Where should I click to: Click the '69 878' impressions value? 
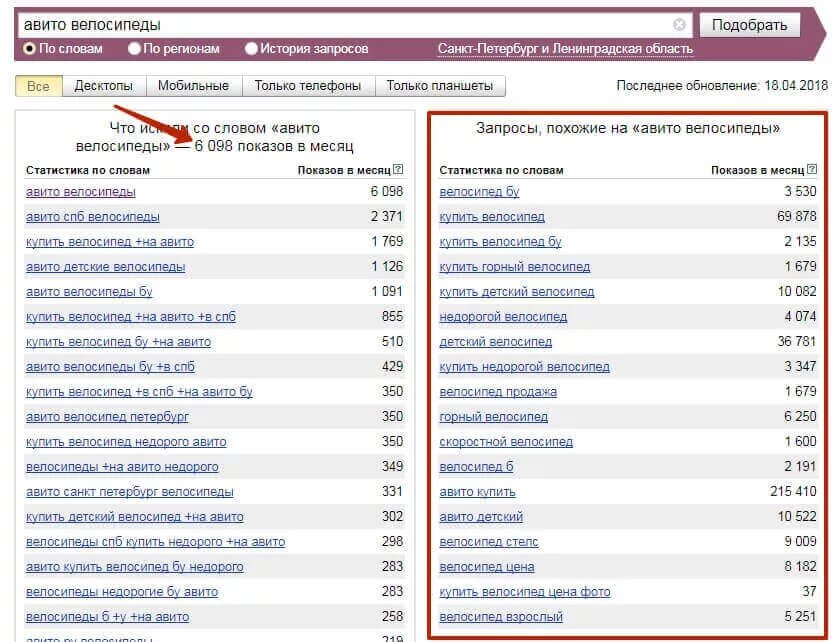point(796,217)
